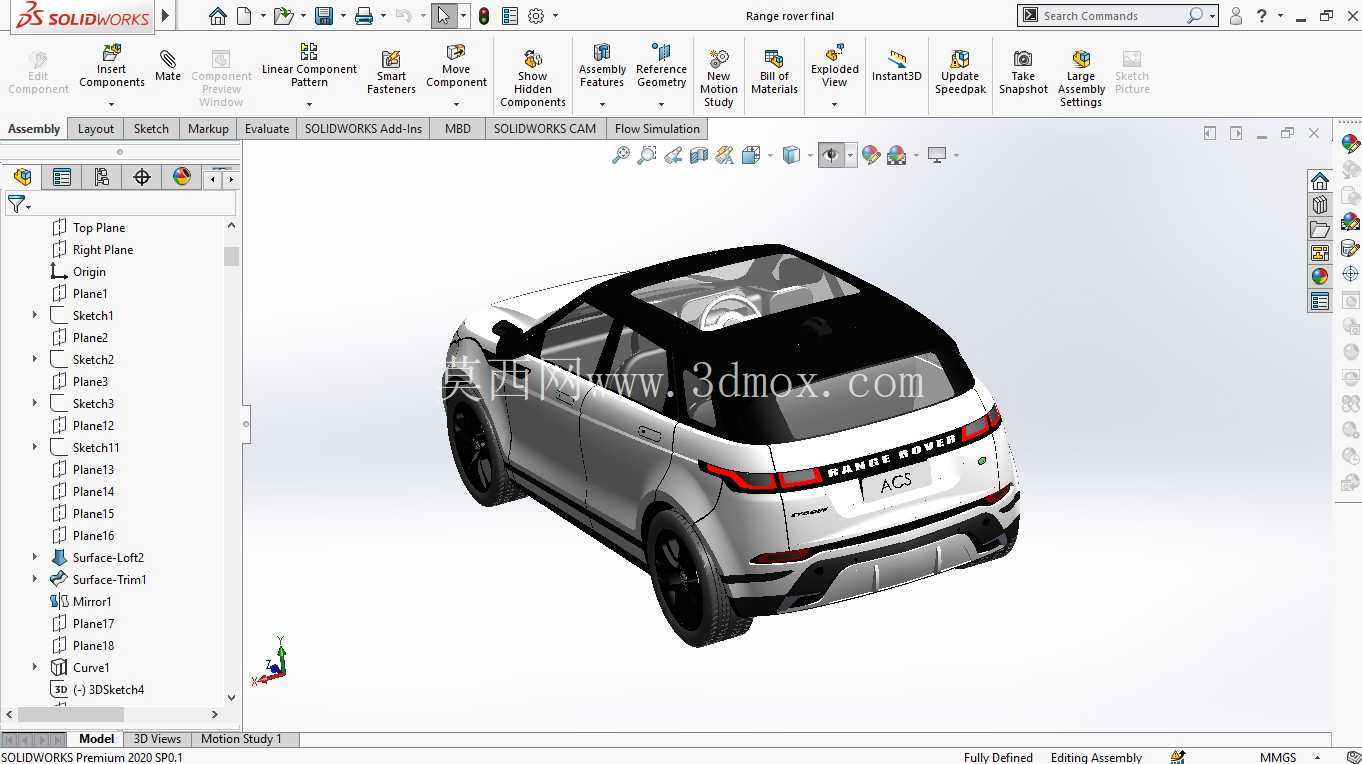Image resolution: width=1362 pixels, height=764 pixels.
Task: Open the Motion Study 1 tab
Action: coord(241,739)
